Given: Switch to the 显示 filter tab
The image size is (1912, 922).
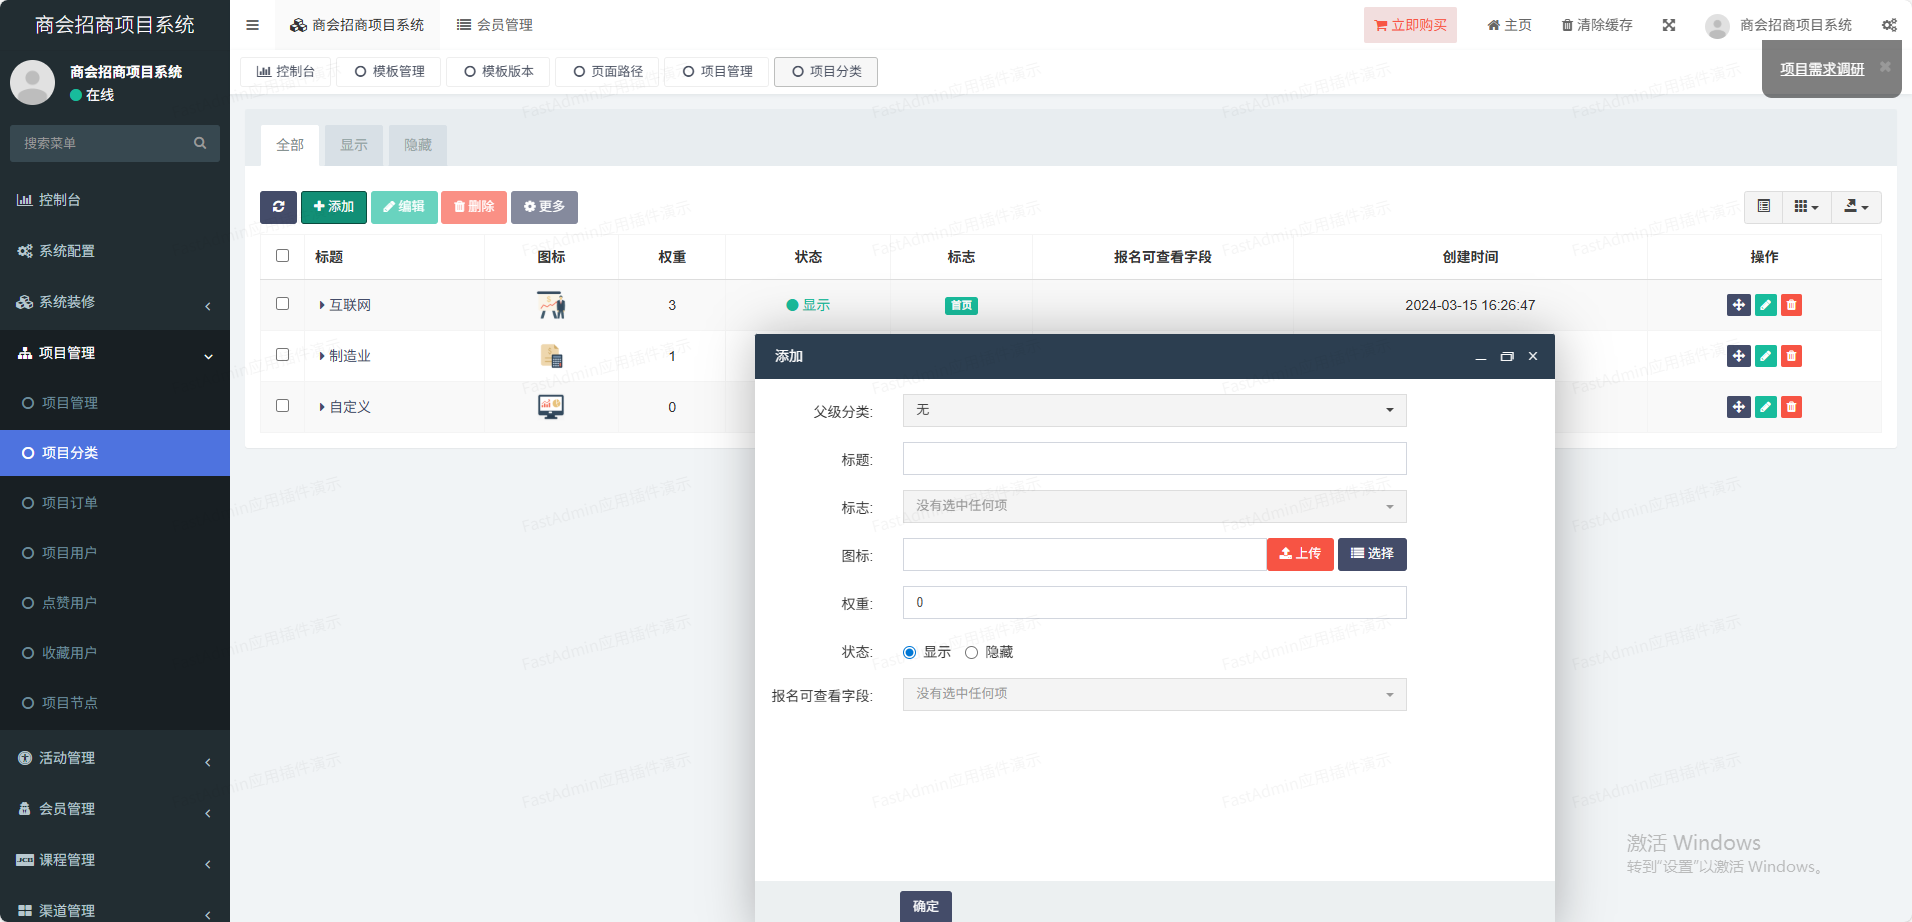Looking at the screenshot, I should pos(353,146).
